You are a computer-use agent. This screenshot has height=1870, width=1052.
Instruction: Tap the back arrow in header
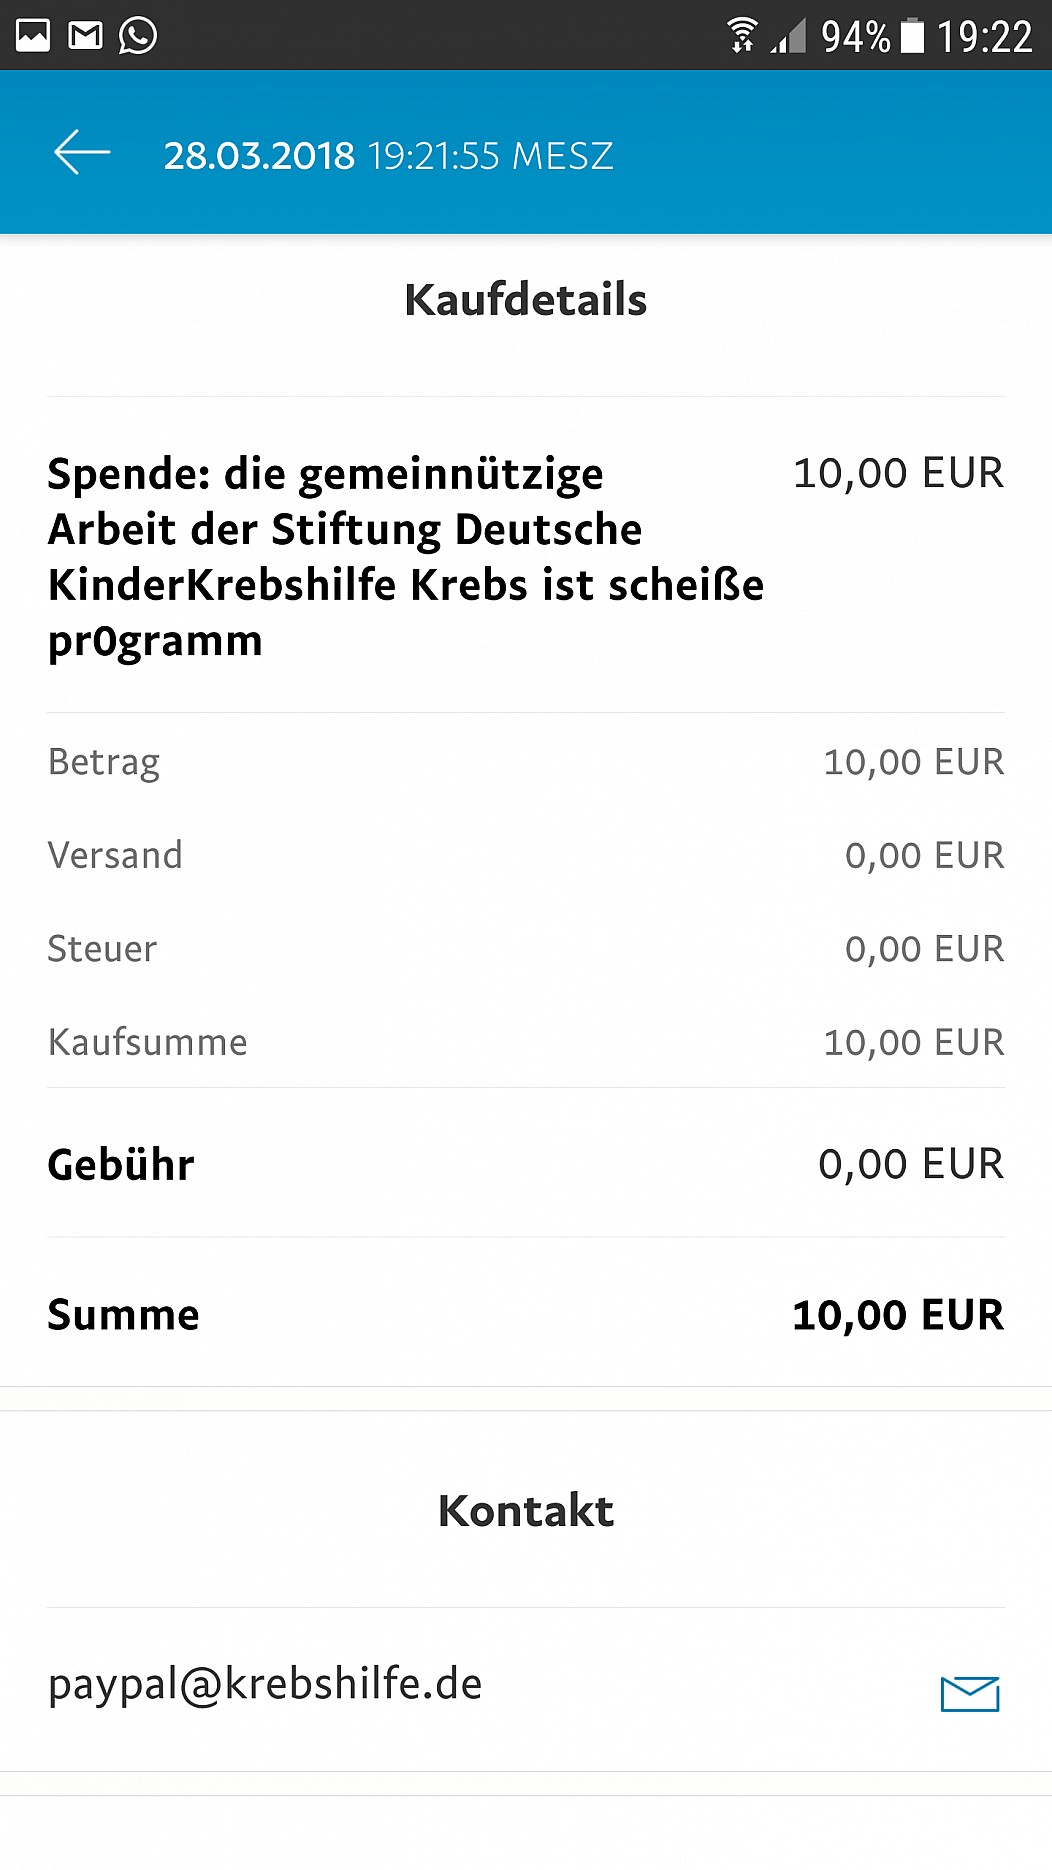[x=82, y=153]
